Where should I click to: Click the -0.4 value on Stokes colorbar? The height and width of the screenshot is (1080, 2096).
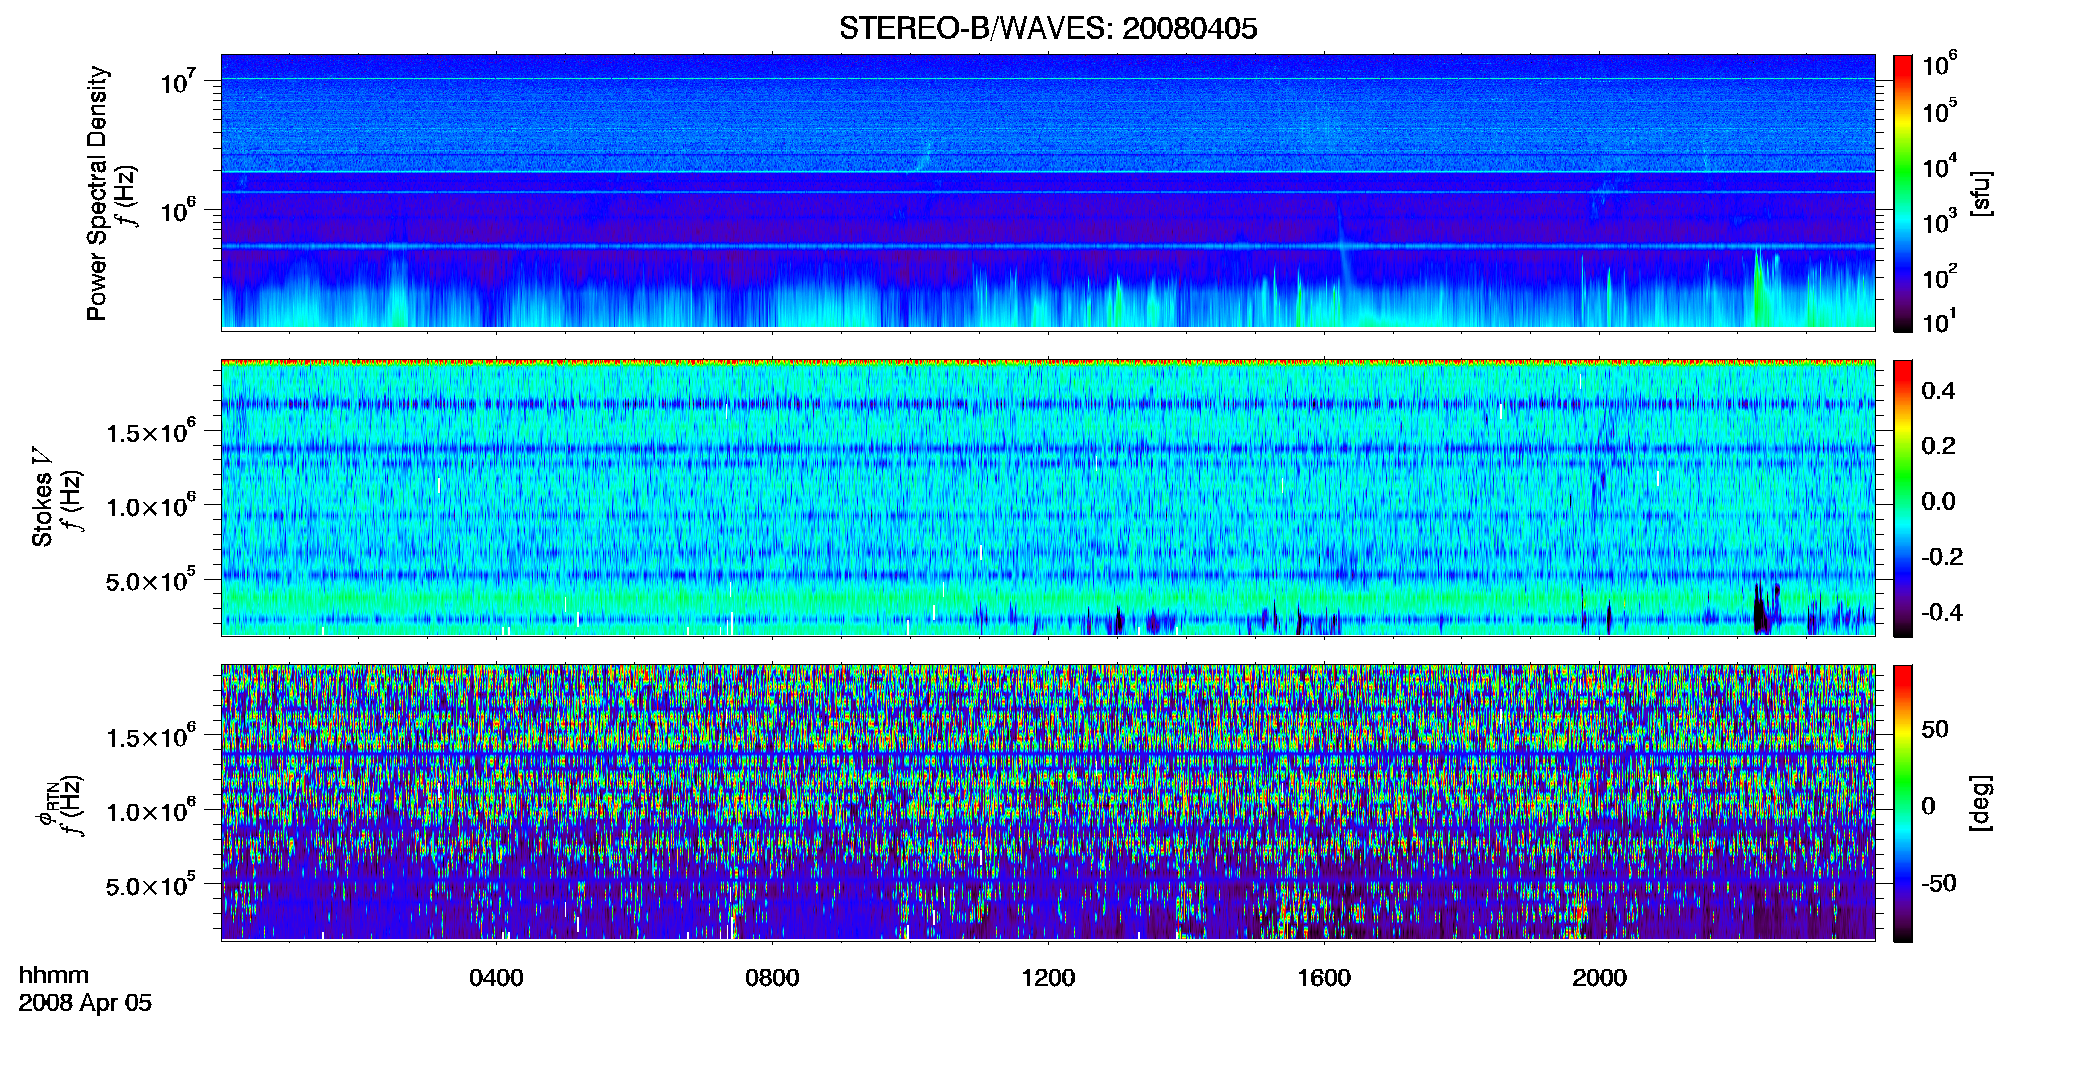pyautogui.click(x=1942, y=612)
